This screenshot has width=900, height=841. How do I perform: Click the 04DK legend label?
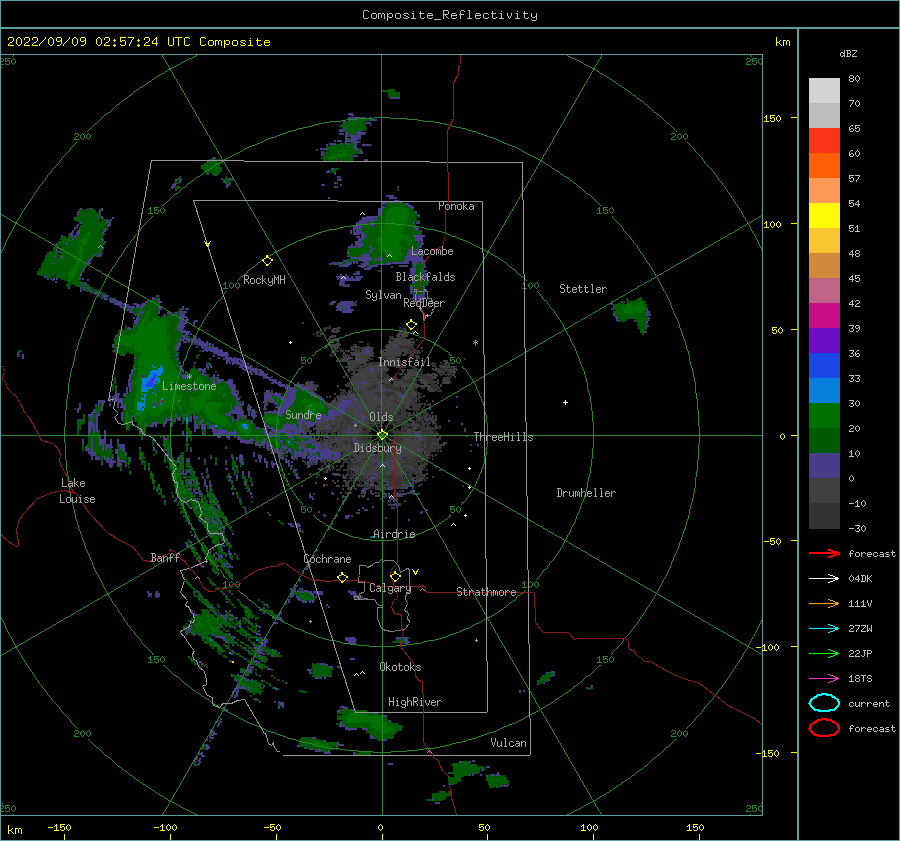[860, 578]
